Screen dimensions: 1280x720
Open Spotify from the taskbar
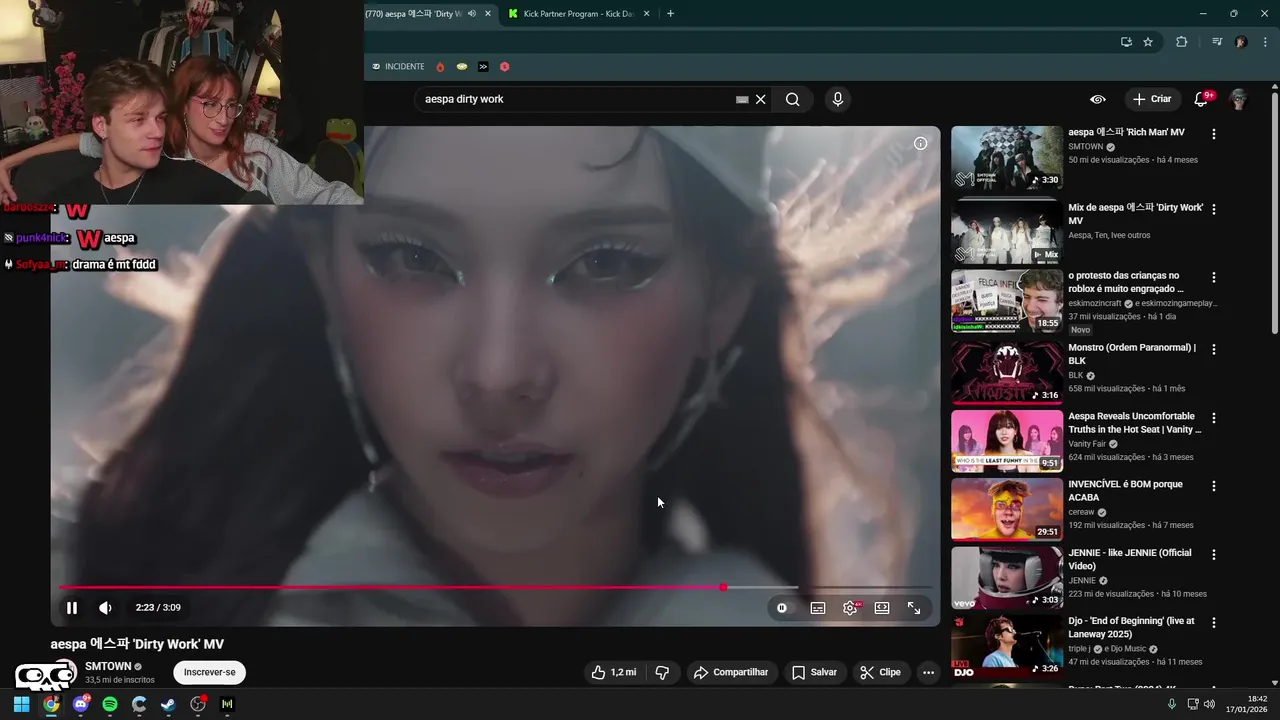click(110, 704)
